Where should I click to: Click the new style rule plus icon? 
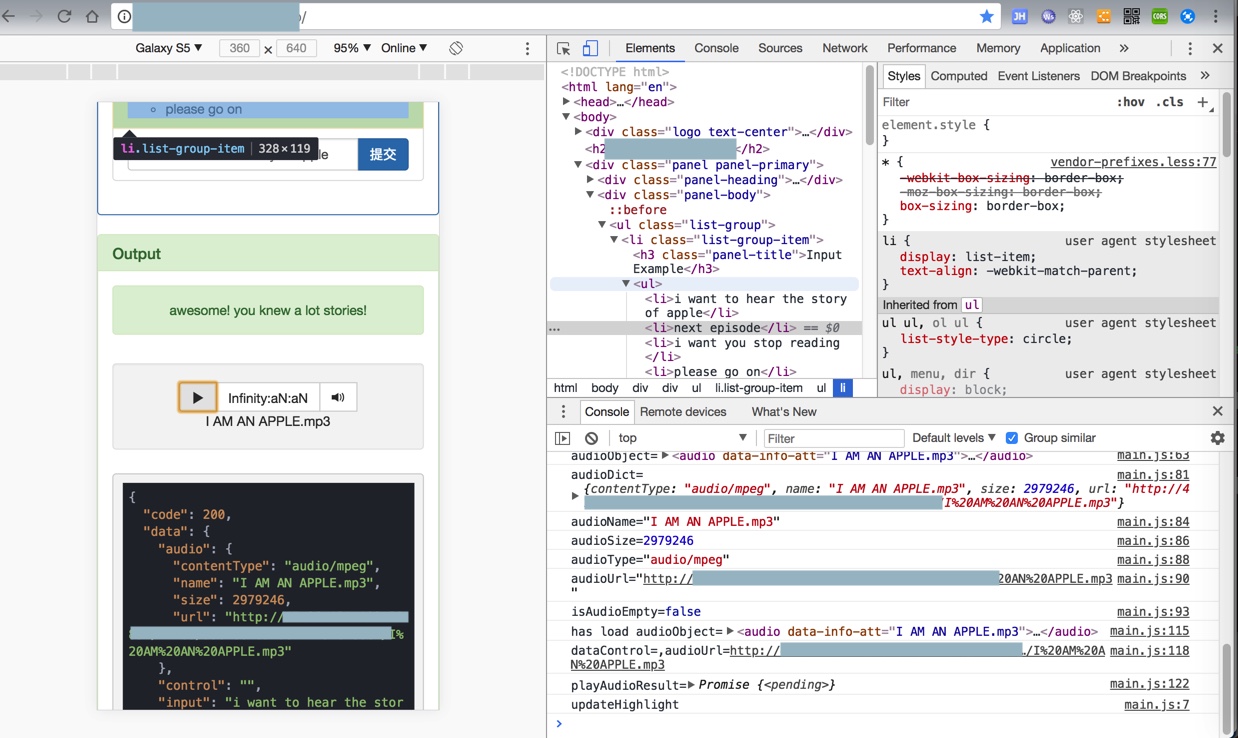tap(1203, 102)
